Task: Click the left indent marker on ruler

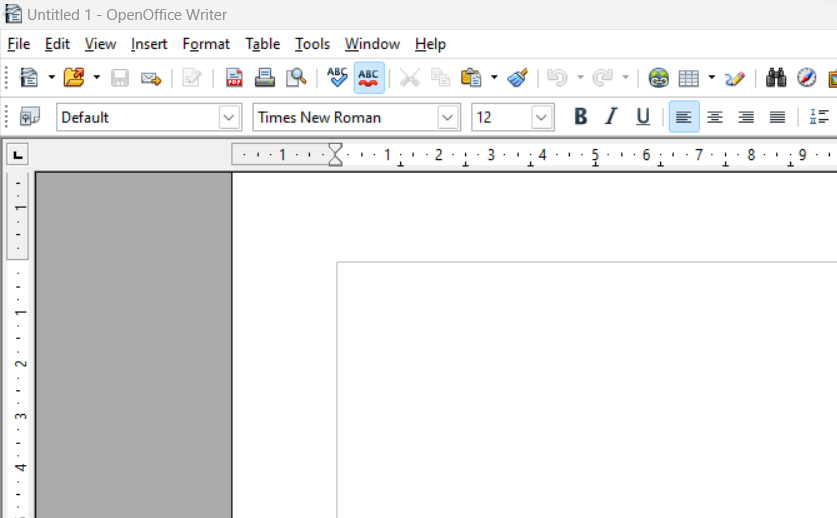Action: [335, 160]
